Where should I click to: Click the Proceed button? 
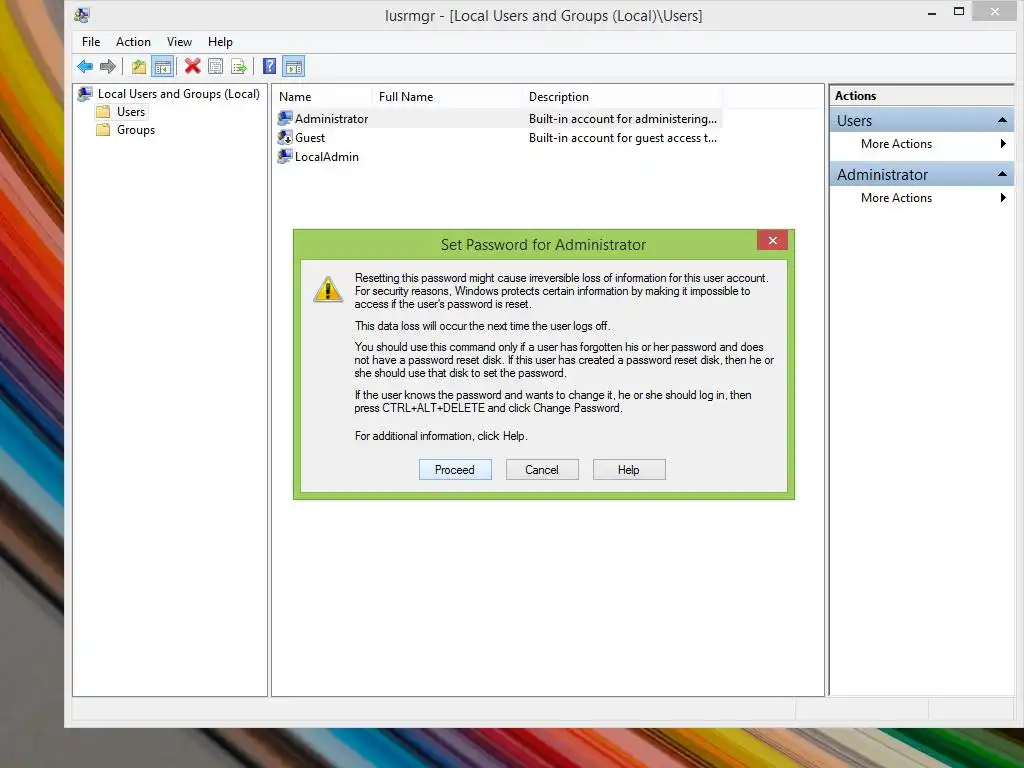coord(455,470)
